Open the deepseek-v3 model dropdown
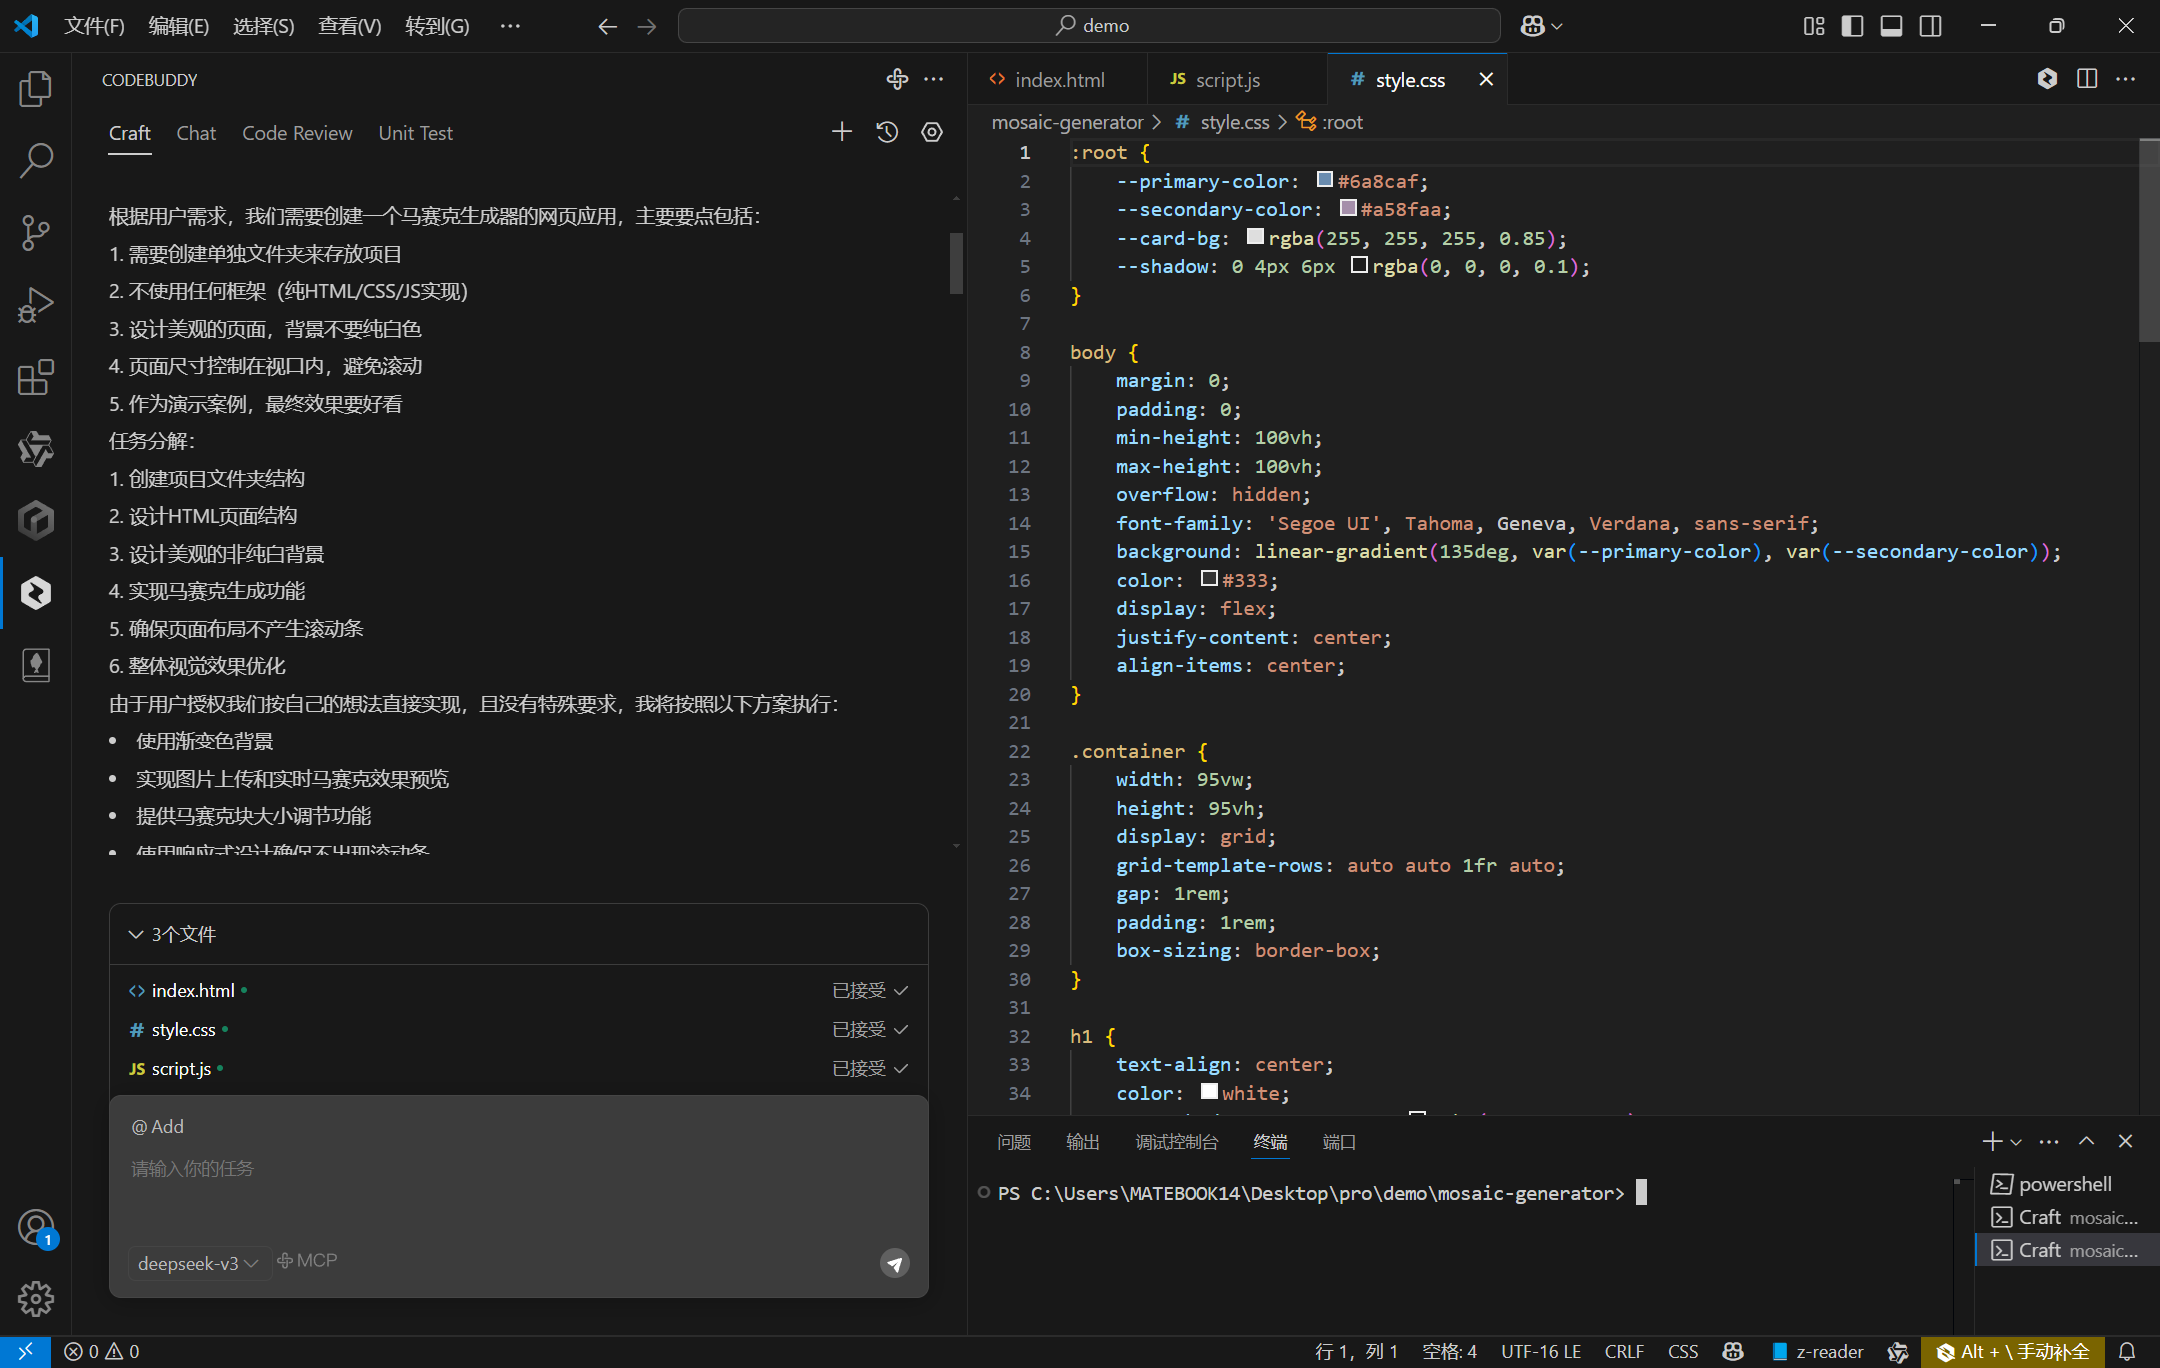 pyautogui.click(x=198, y=1264)
